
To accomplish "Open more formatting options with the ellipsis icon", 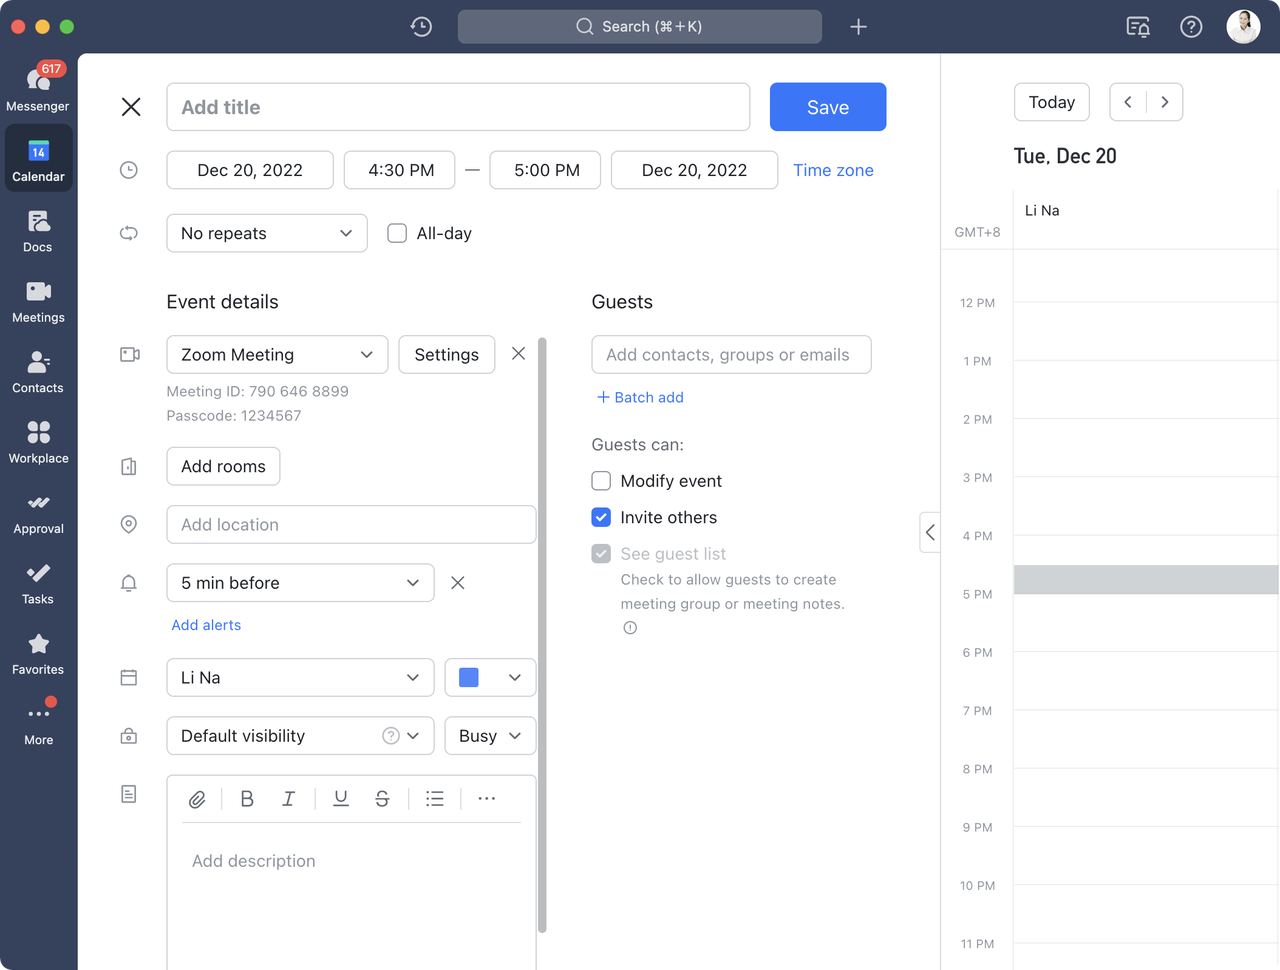I will (486, 799).
